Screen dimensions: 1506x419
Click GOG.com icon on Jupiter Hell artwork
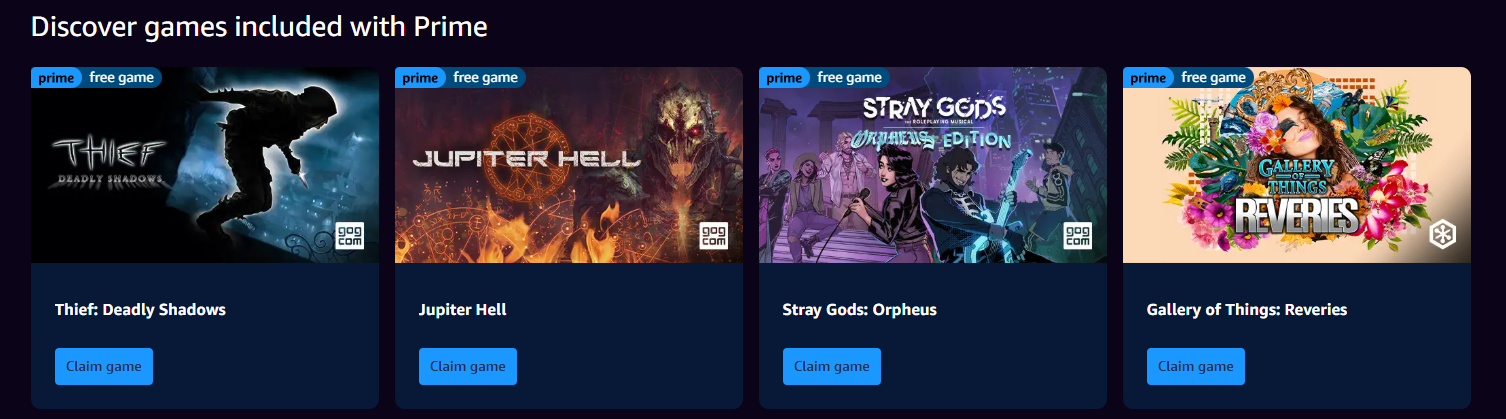(714, 235)
